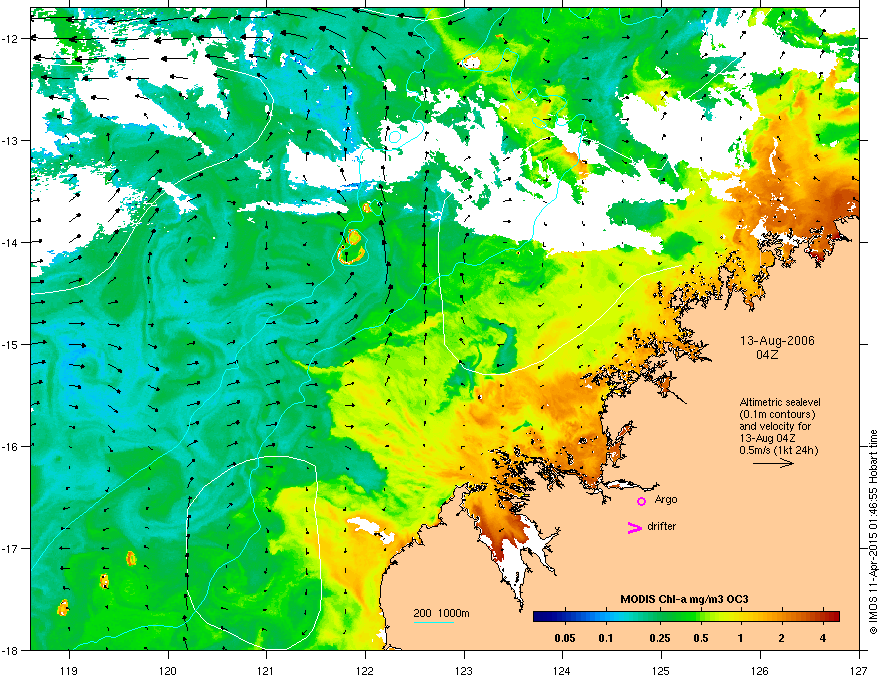Click the '(0.1m contours)' legend text
Viewport: 880px width, 680px height.
777,415
